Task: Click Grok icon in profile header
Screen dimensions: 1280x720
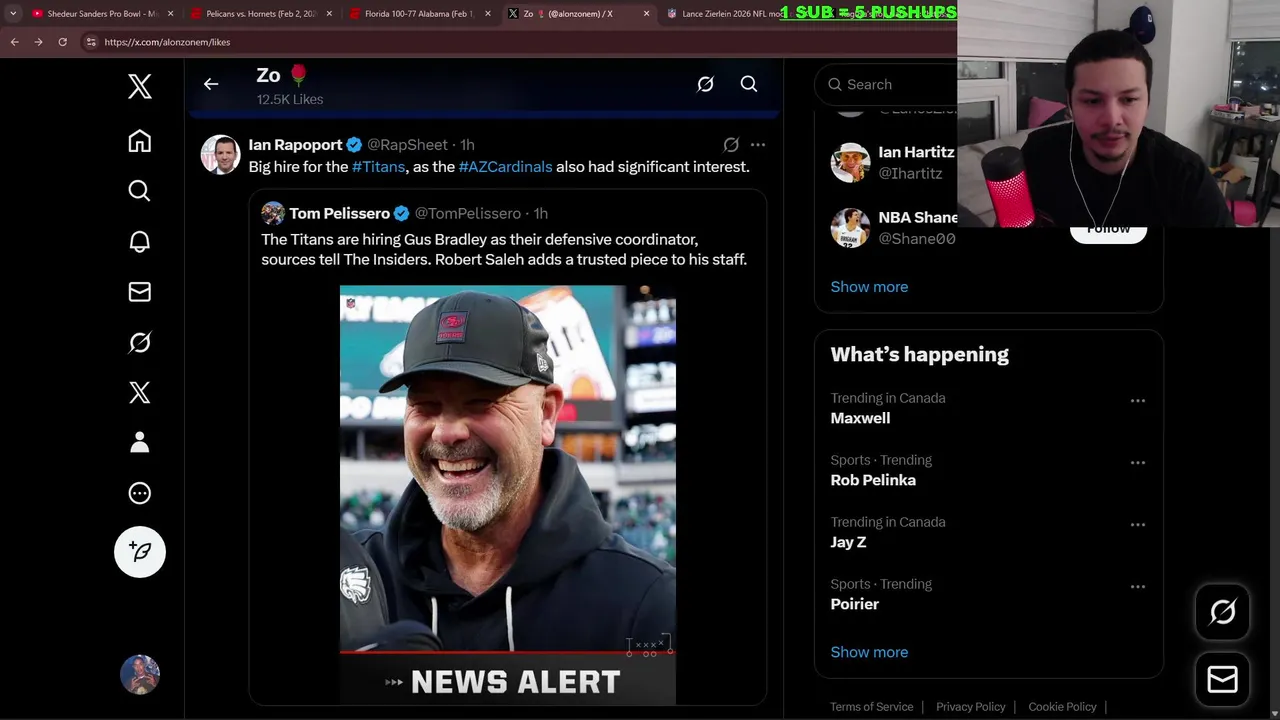Action: (705, 84)
